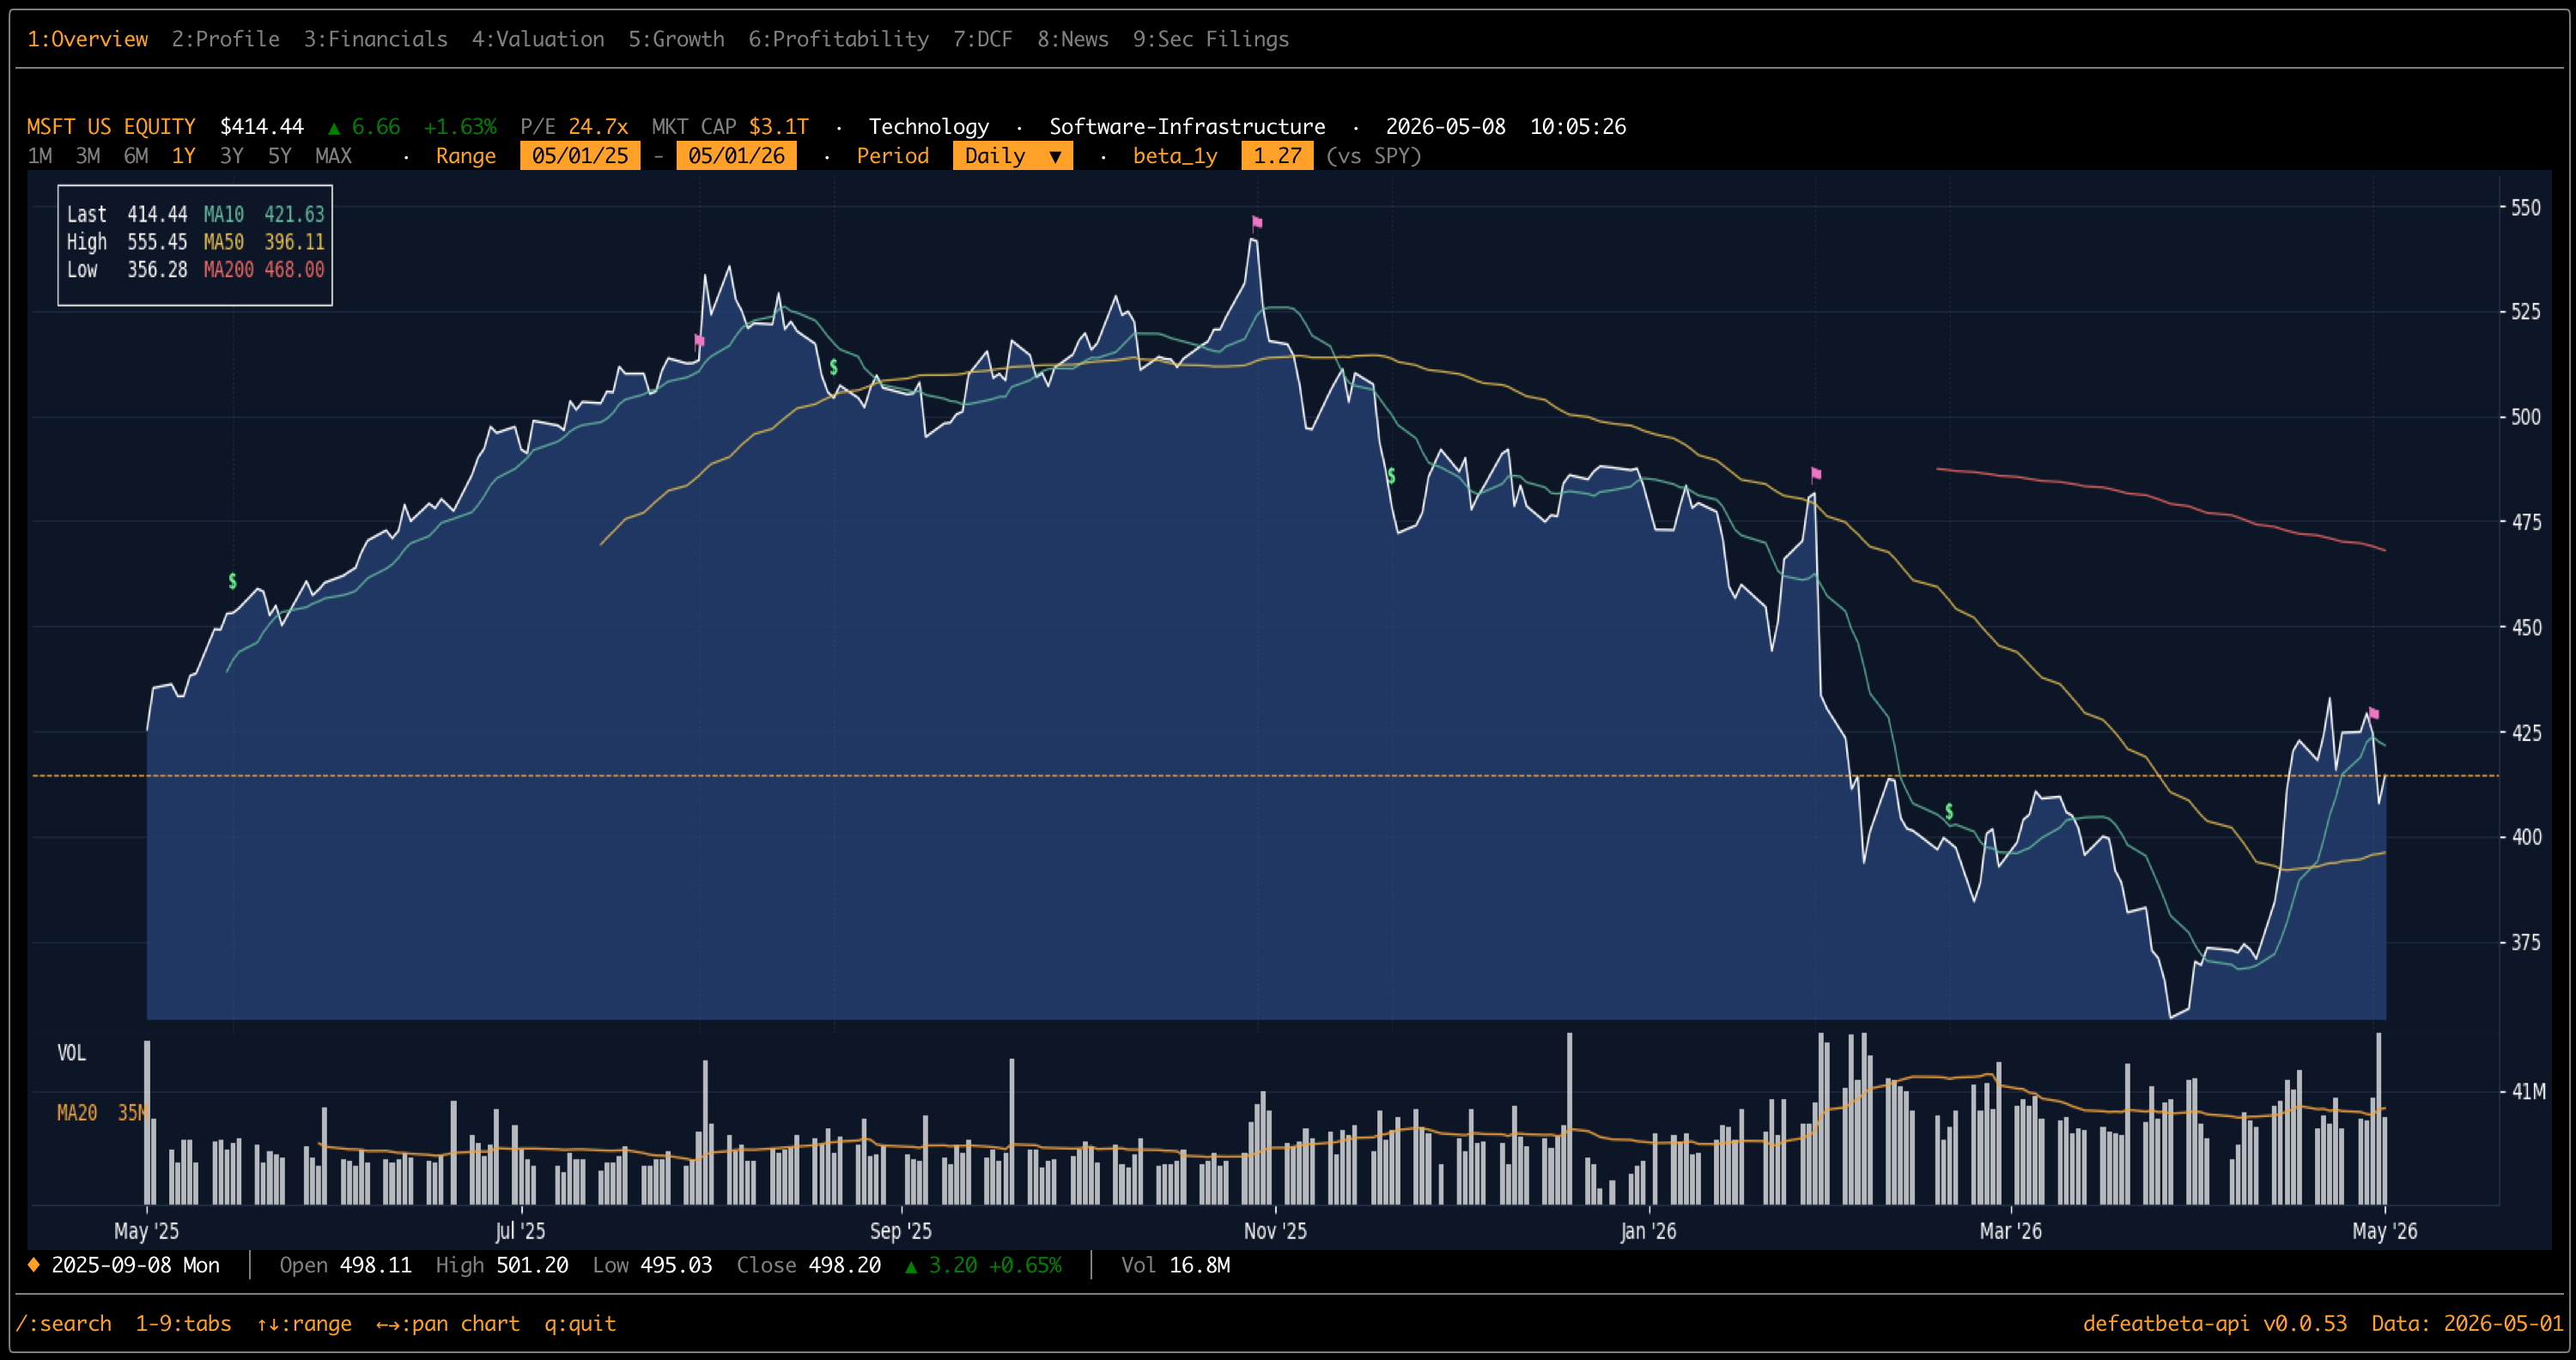The width and height of the screenshot is (2576, 1360).
Task: Switch the range to 3Y
Action: (x=232, y=156)
